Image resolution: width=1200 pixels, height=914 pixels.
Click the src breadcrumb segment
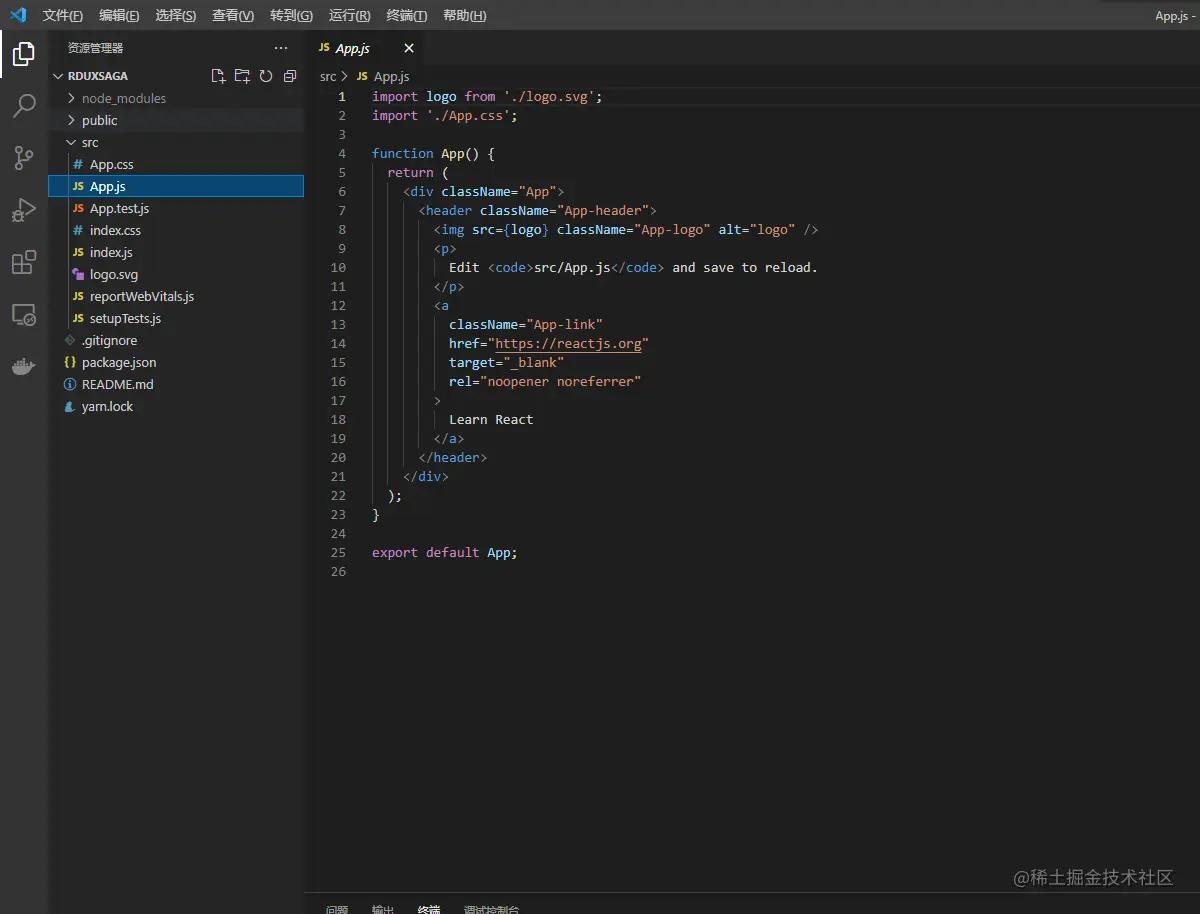328,76
